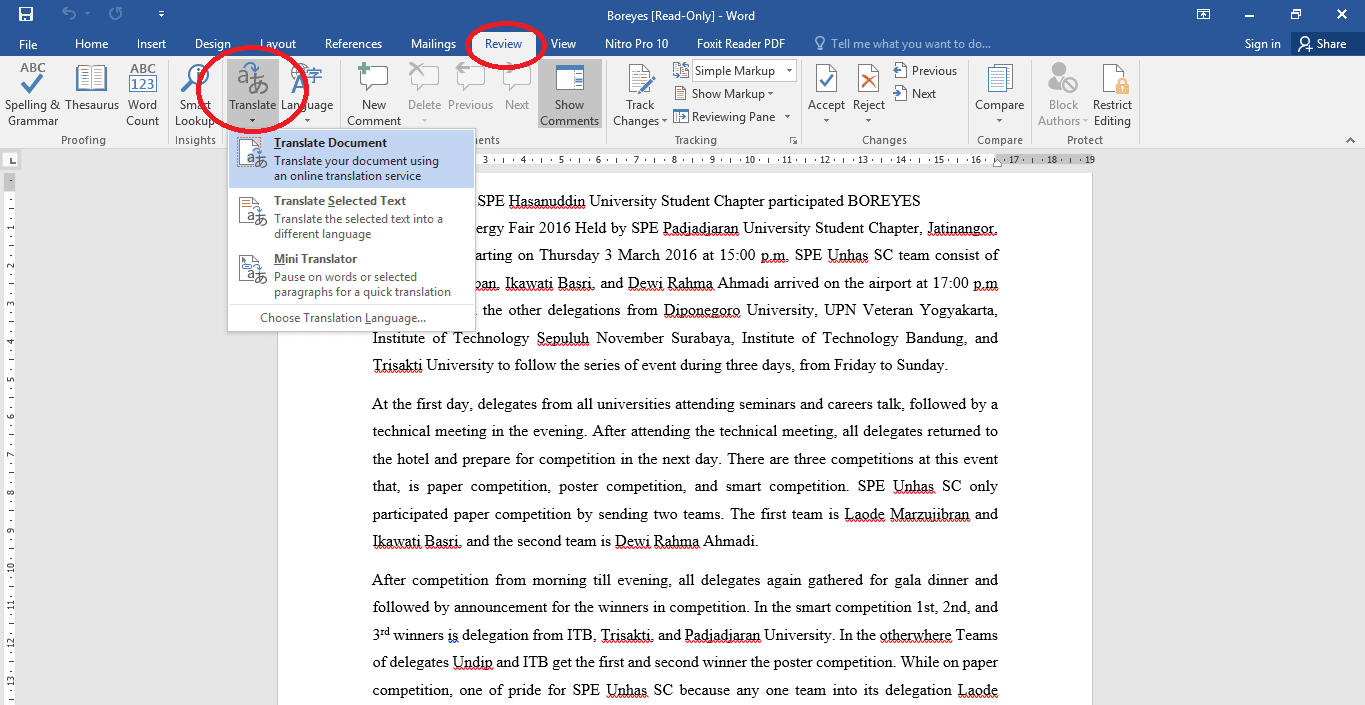The image size is (1365, 705).
Task: Click the Save icon in title bar
Action: tap(26, 15)
